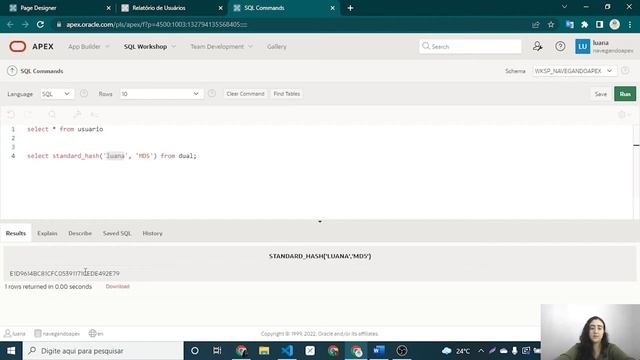Click the Find icon in editor toolbar

[x=52, y=115]
